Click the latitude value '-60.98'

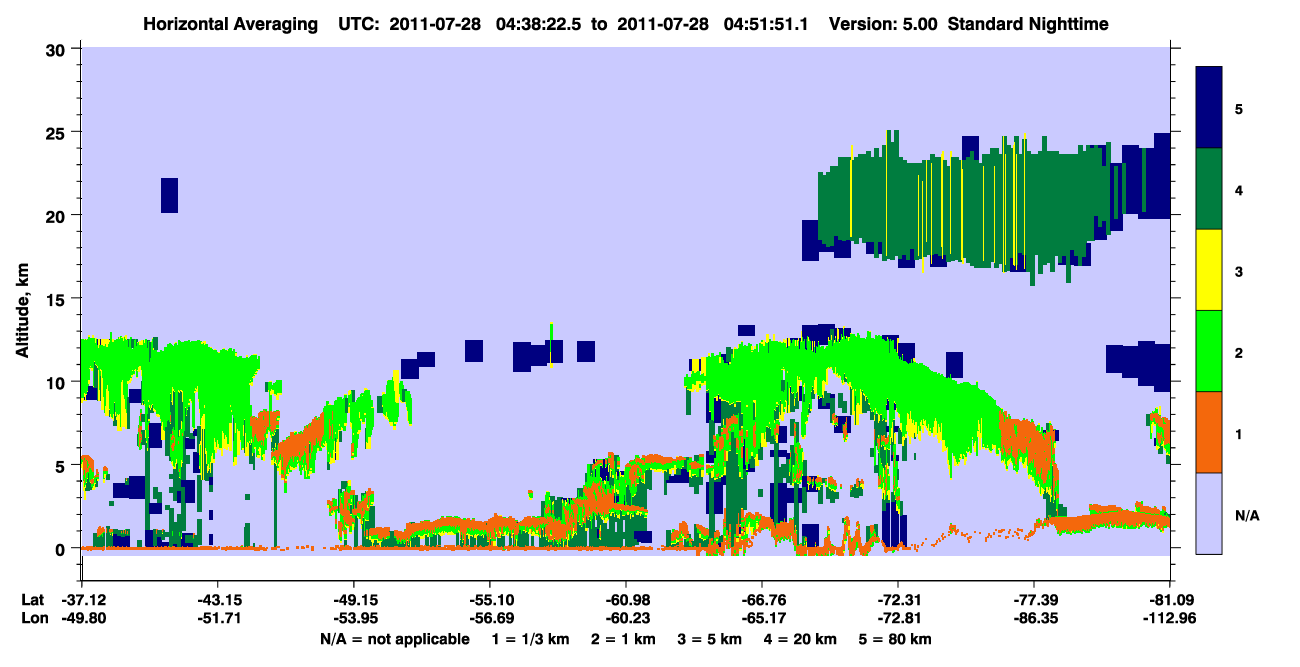[x=626, y=600]
